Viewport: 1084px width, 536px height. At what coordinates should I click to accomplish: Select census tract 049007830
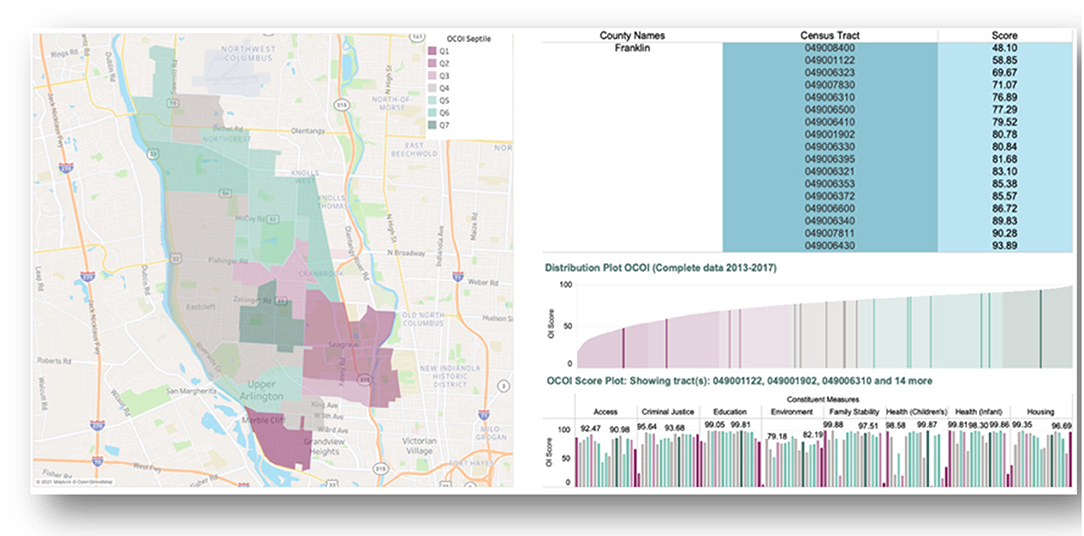pyautogui.click(x=830, y=86)
